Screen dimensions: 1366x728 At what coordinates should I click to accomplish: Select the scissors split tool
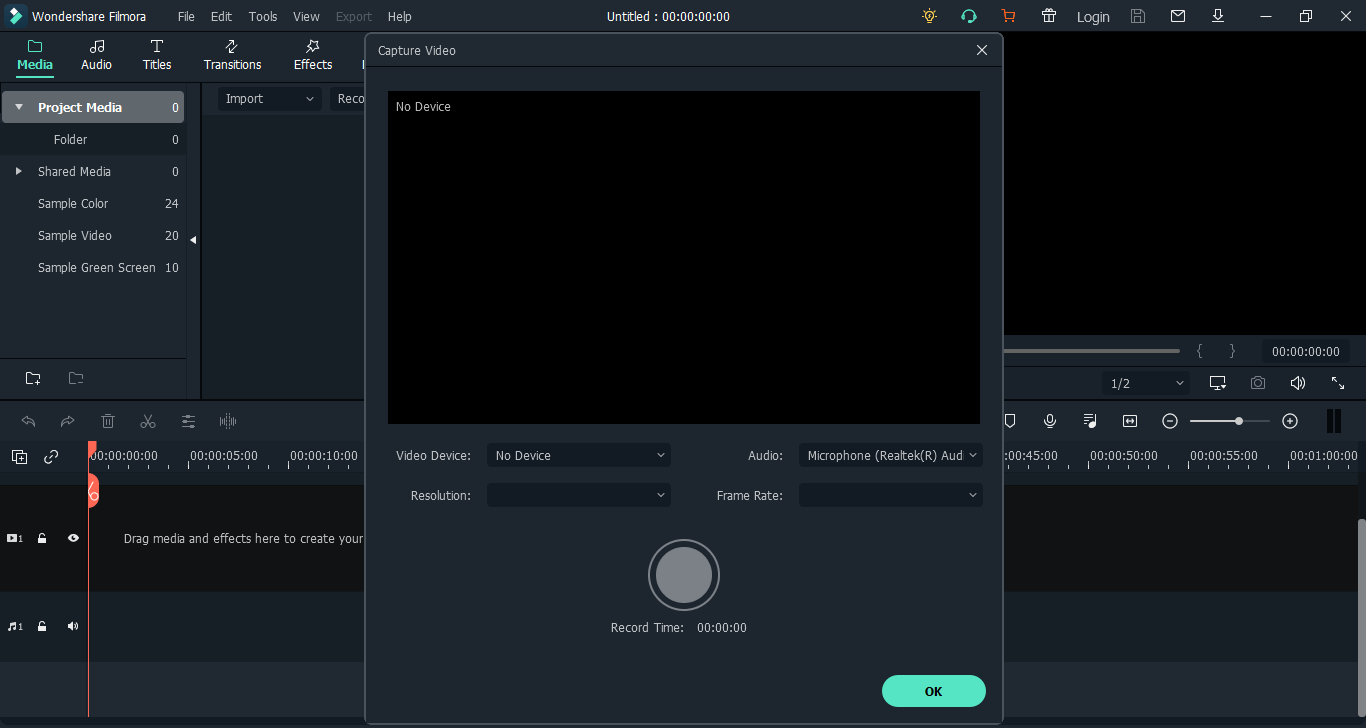point(148,421)
